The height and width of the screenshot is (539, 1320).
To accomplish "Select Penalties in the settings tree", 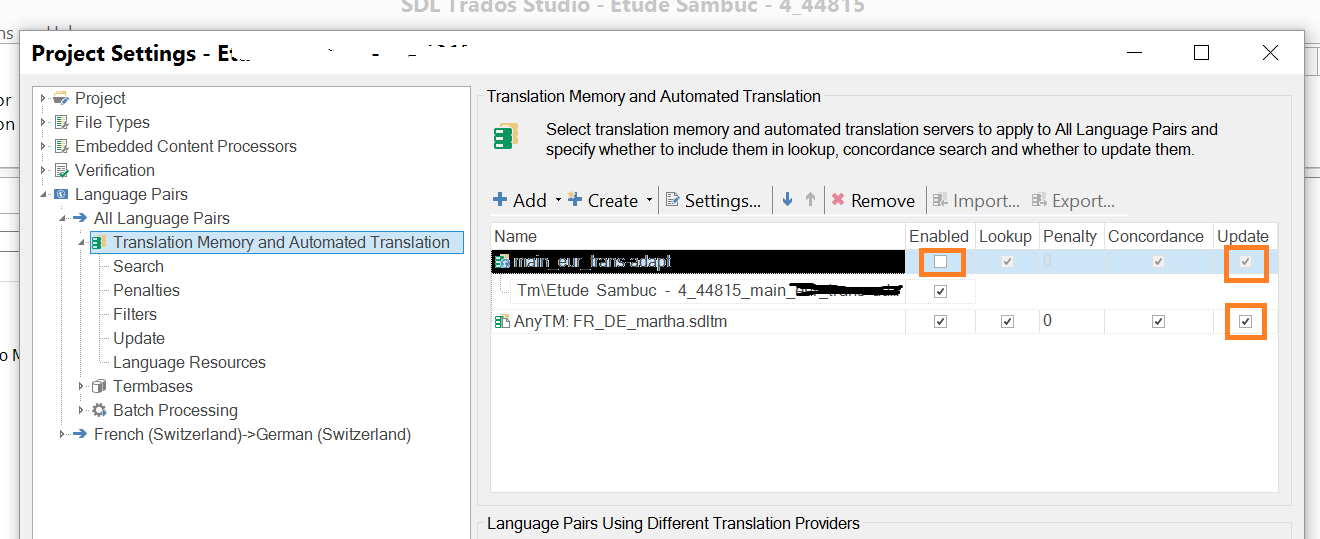I will pos(146,290).
